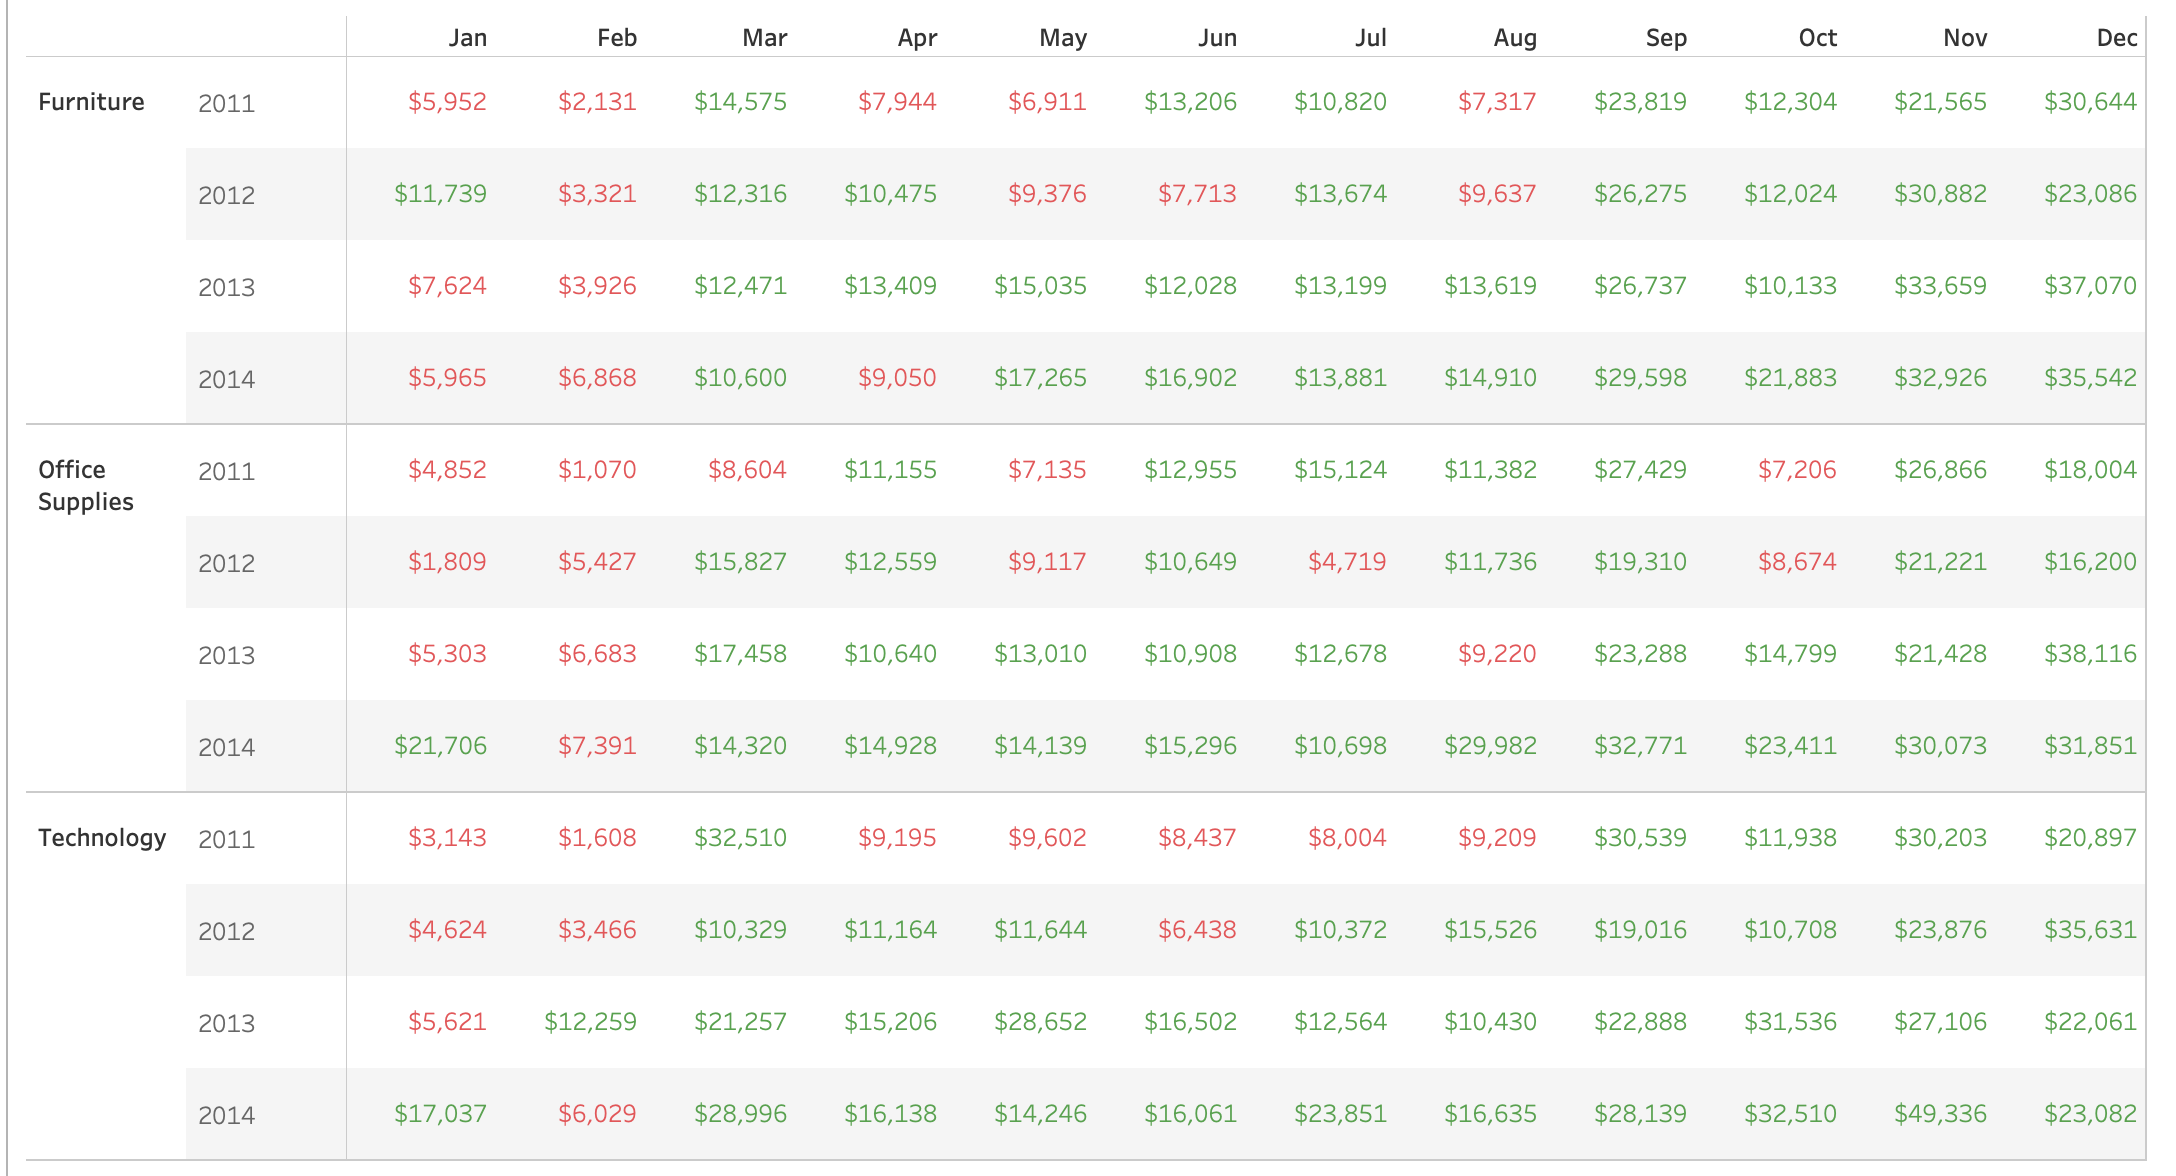This screenshot has width=2176, height=1176.
Task: Click the Sep month header
Action: point(1666,38)
